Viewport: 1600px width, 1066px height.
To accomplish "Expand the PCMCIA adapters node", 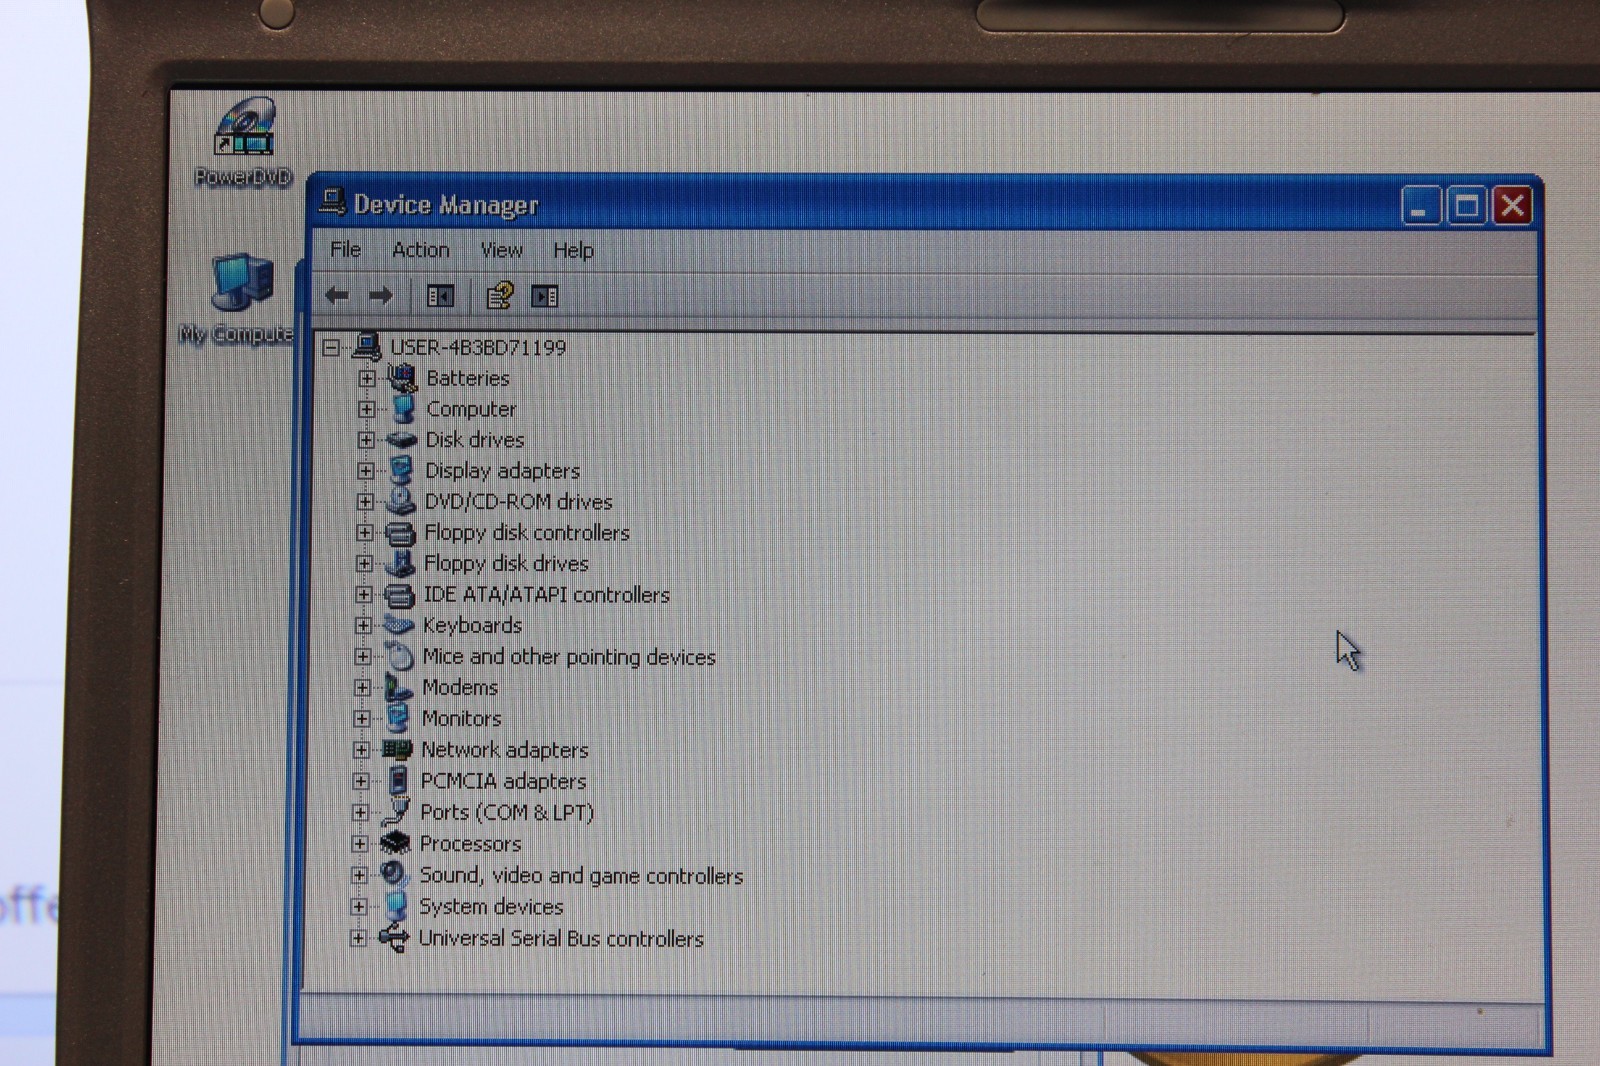I will click(361, 781).
